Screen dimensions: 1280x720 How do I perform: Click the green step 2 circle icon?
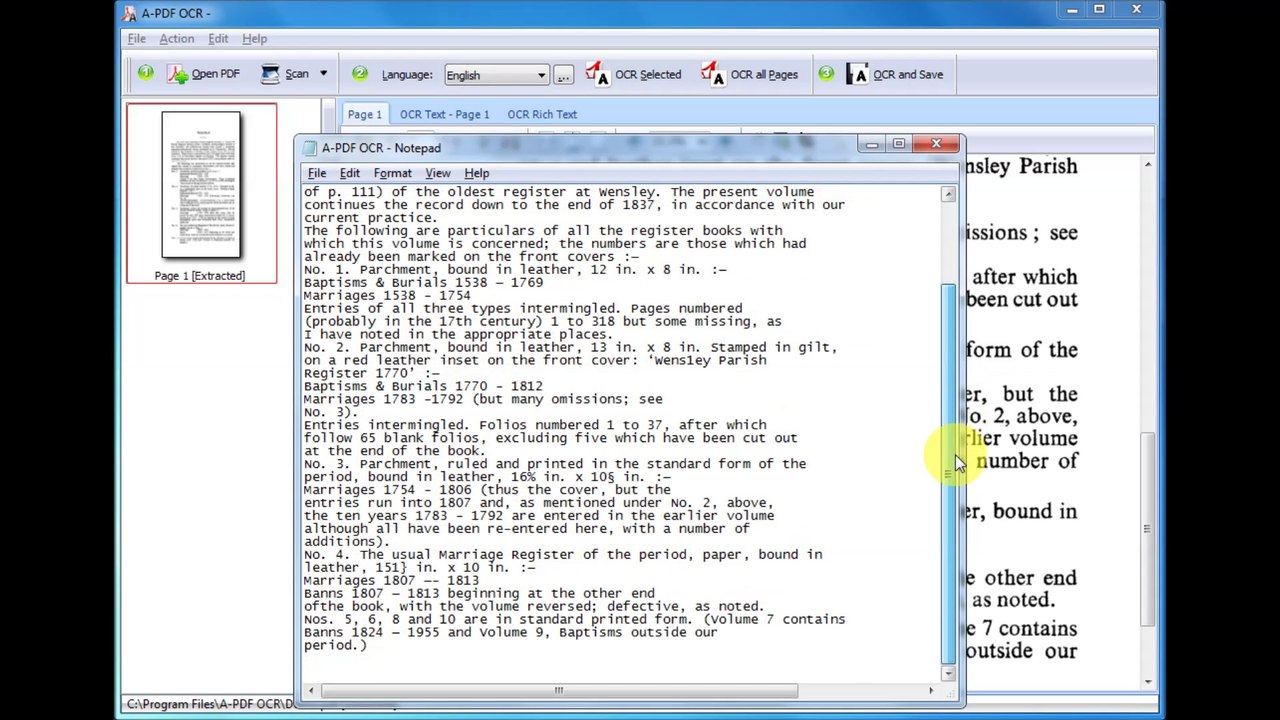point(360,73)
